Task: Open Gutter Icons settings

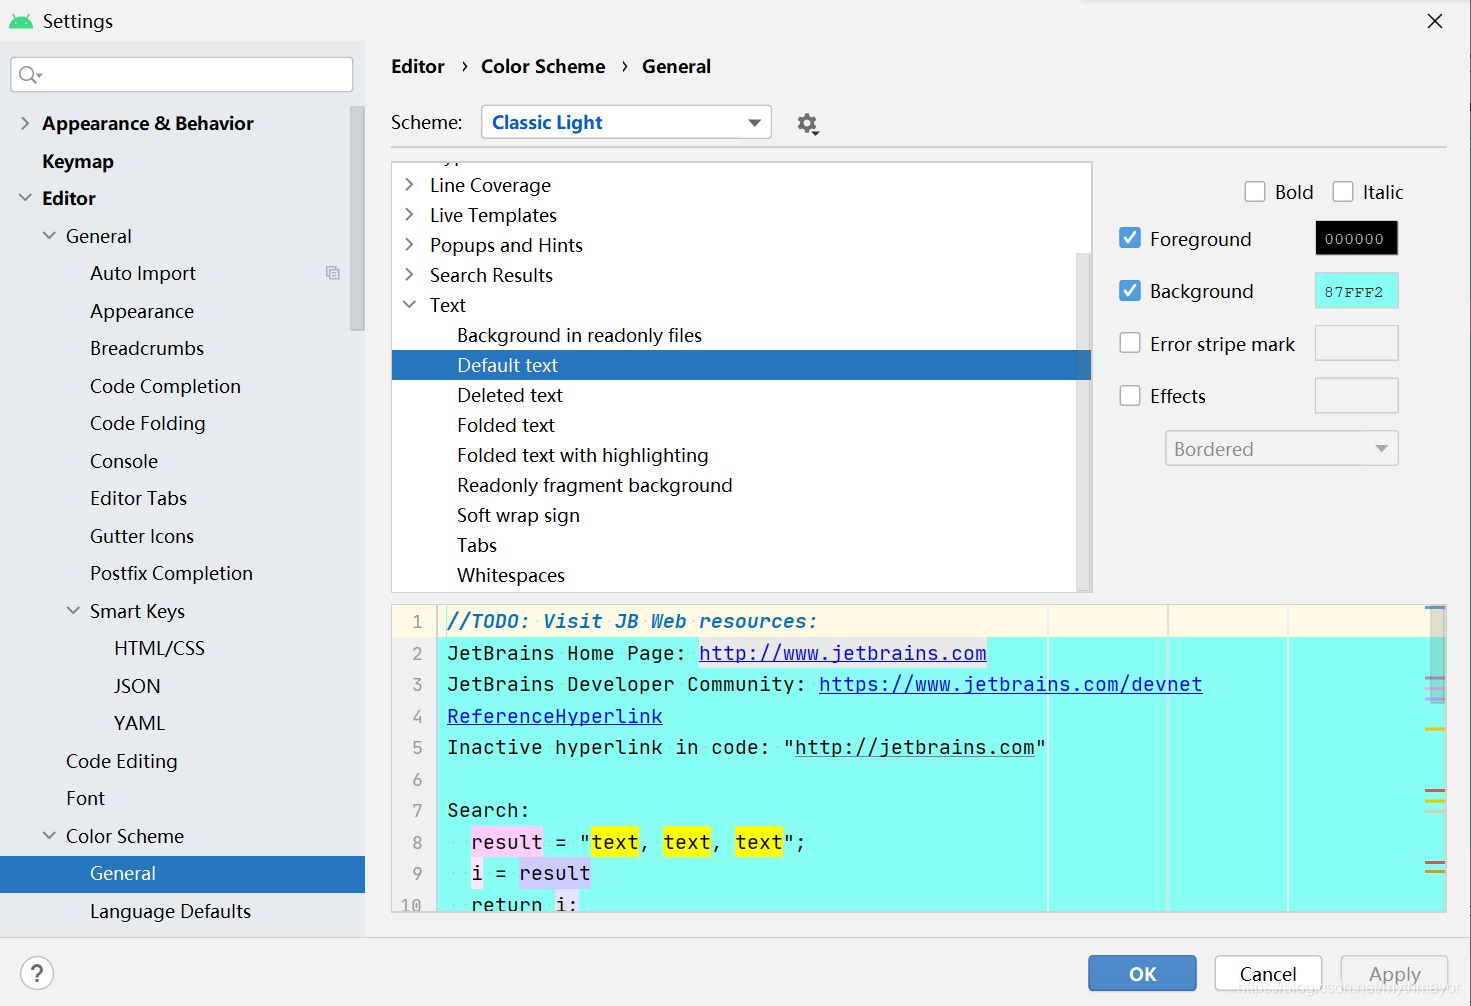Action: pos(142,536)
